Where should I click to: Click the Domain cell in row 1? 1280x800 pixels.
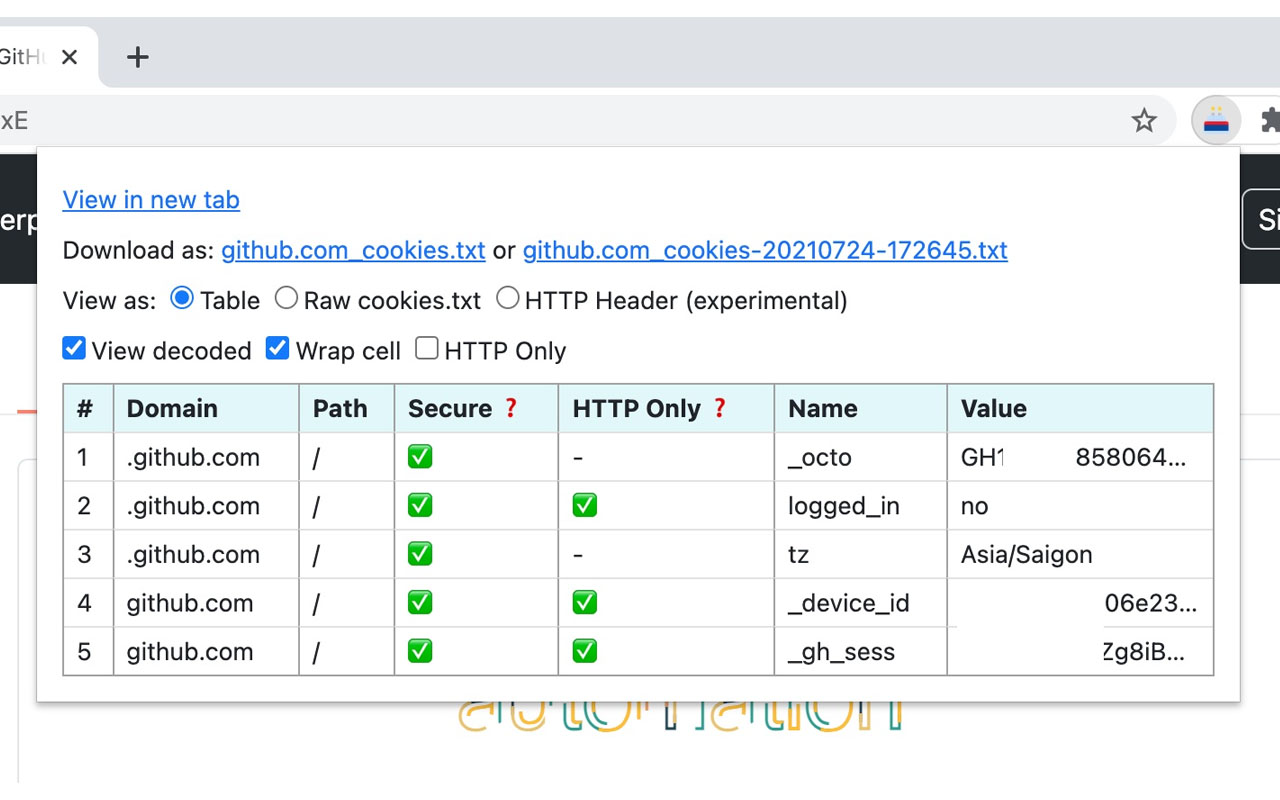206,457
